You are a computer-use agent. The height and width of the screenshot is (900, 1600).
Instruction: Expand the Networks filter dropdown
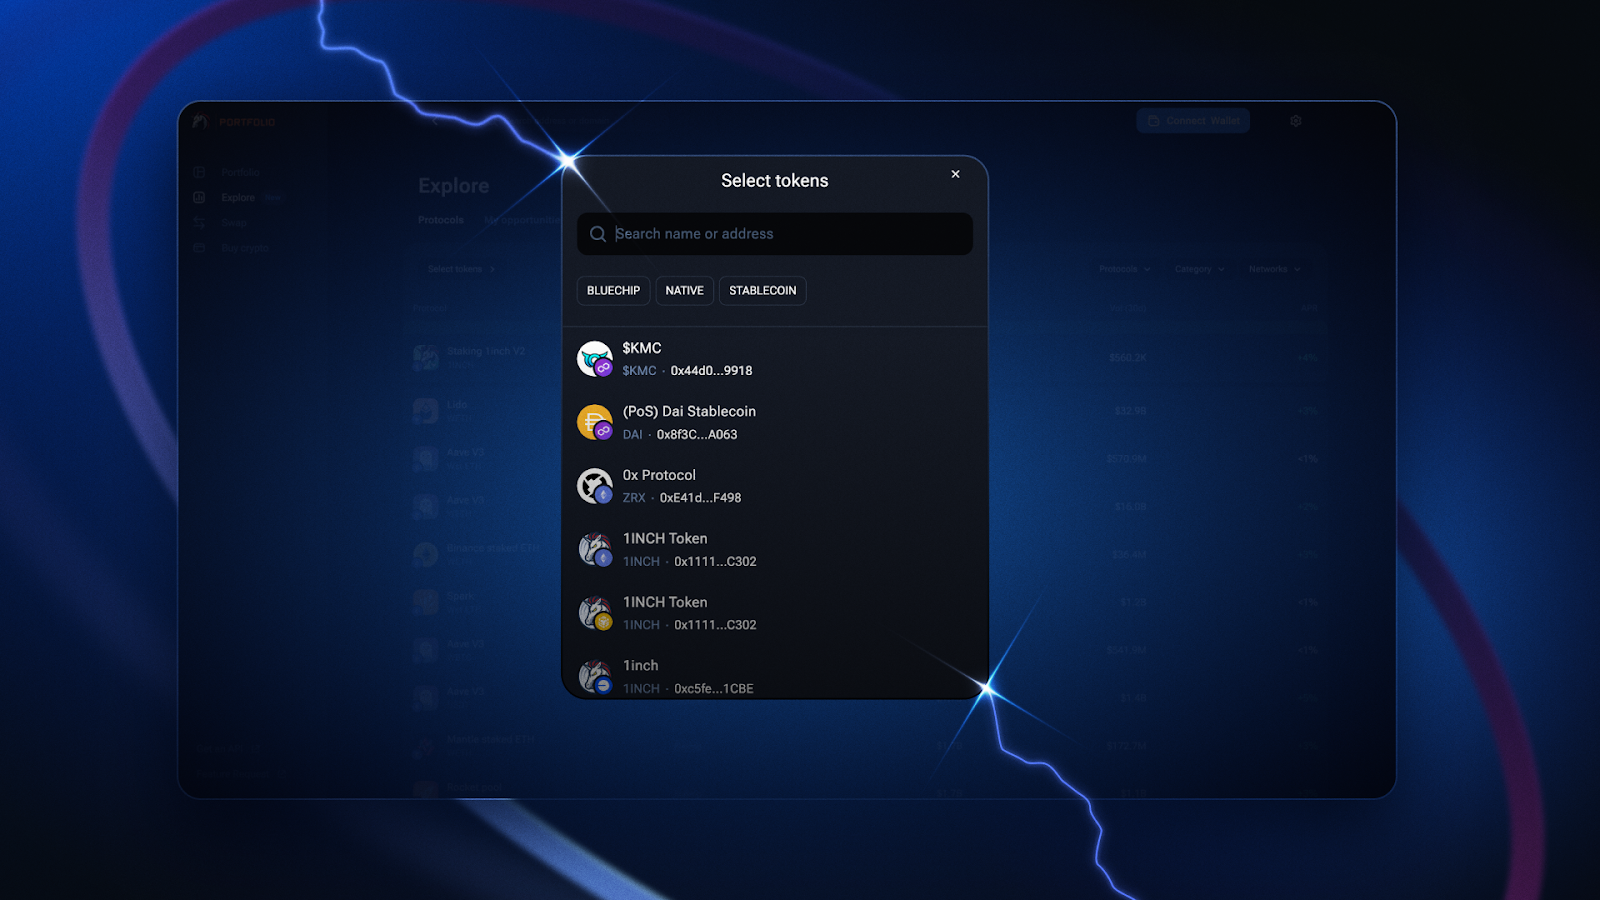pos(1274,269)
